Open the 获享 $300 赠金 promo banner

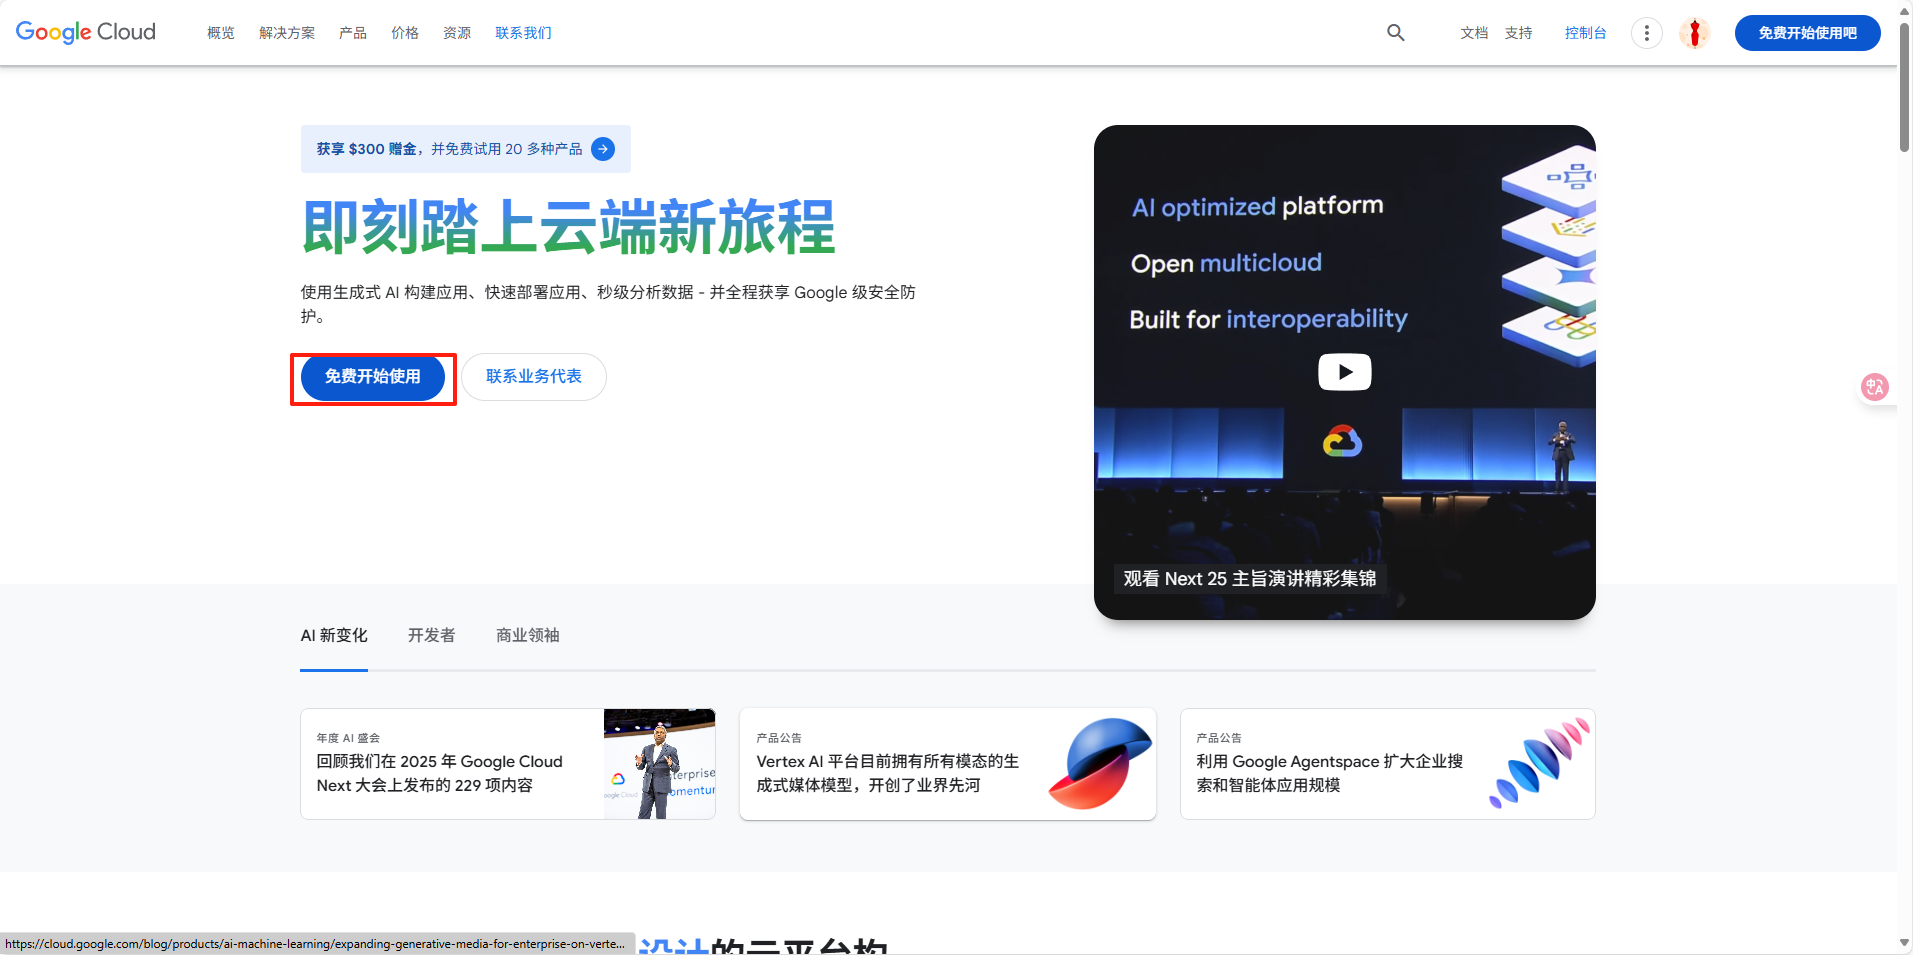point(466,149)
